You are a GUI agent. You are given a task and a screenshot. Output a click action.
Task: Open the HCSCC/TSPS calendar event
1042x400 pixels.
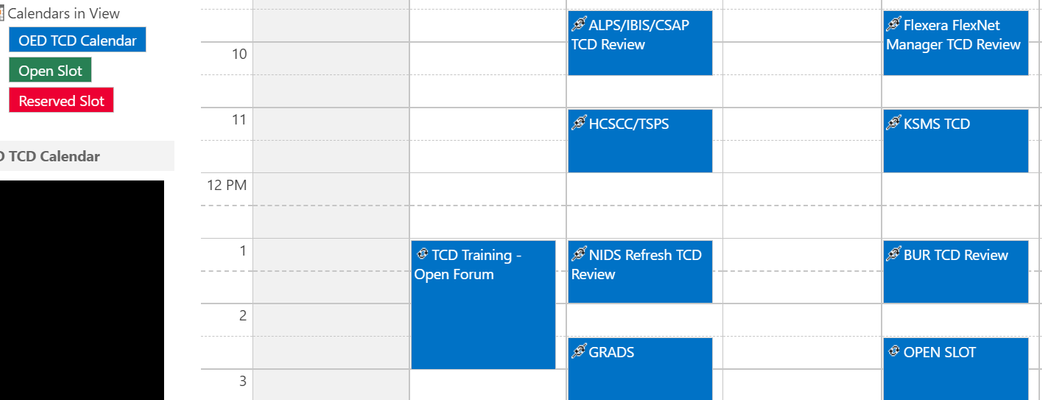coord(640,141)
